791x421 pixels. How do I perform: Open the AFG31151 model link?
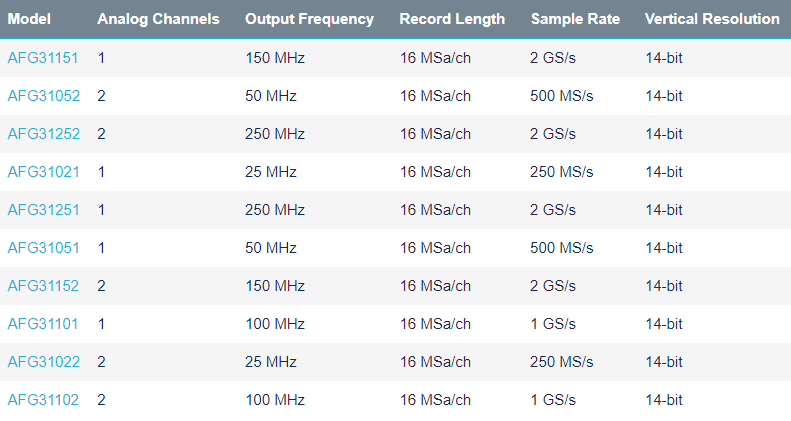coord(43,58)
